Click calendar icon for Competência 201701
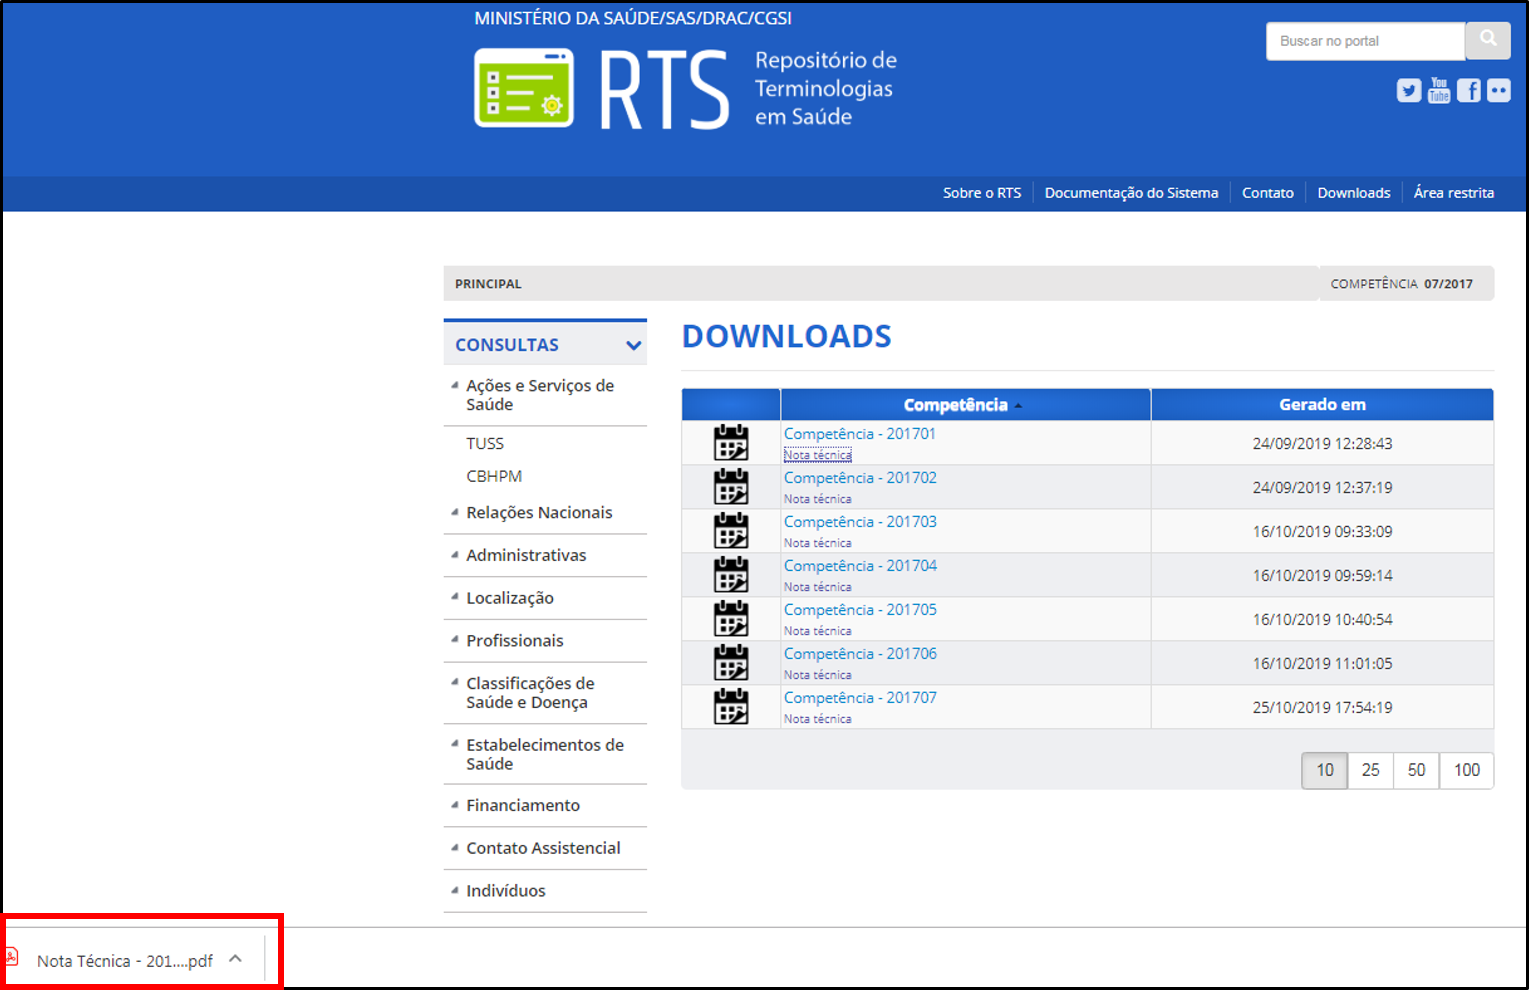This screenshot has height=990, width=1529. coord(731,443)
